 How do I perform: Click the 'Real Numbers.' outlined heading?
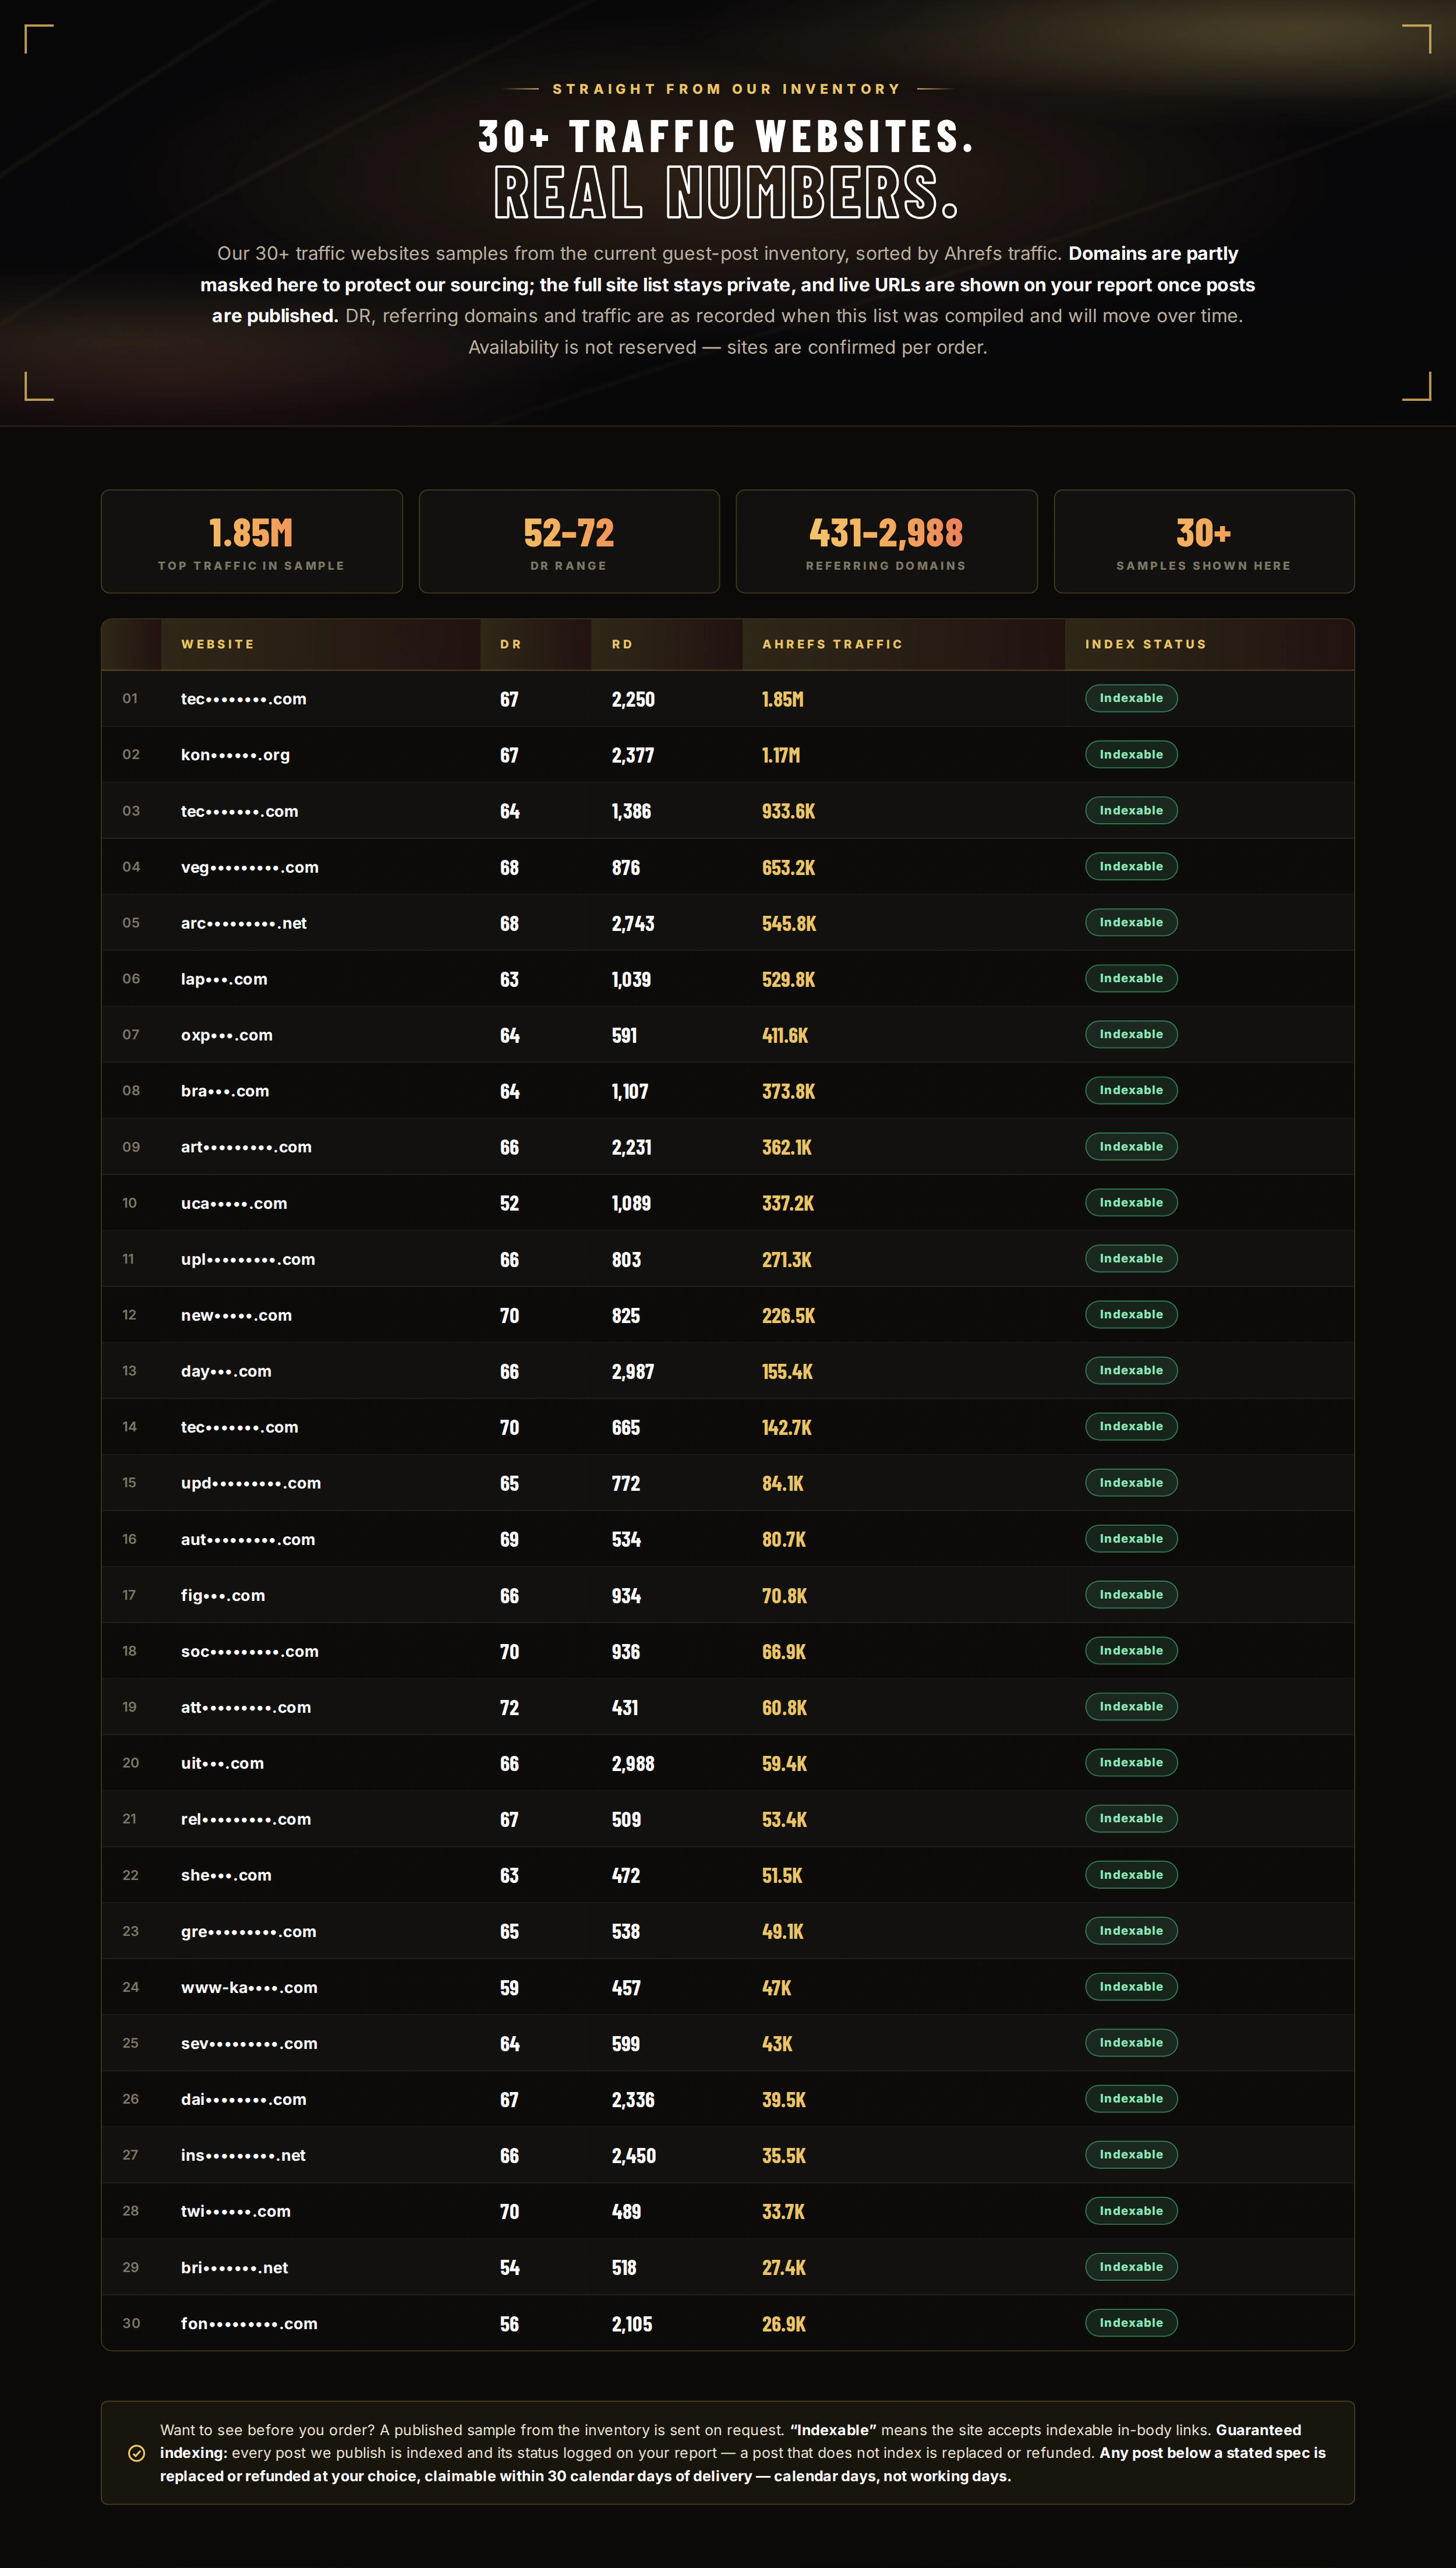727,192
